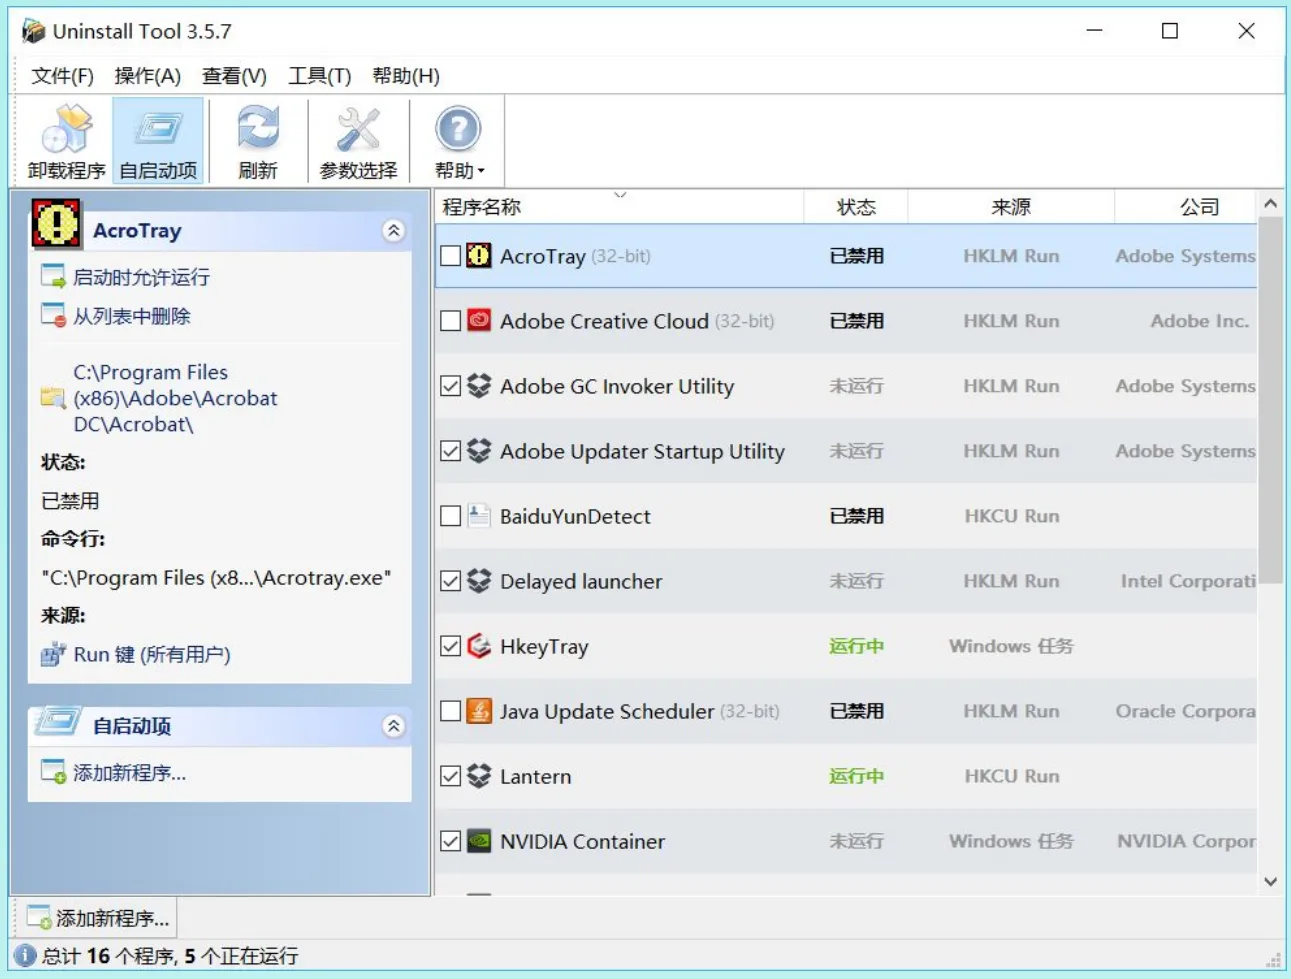This screenshot has height=979, width=1291.
Task: Click the bottom 添加新程序... button
Action: coord(97,918)
